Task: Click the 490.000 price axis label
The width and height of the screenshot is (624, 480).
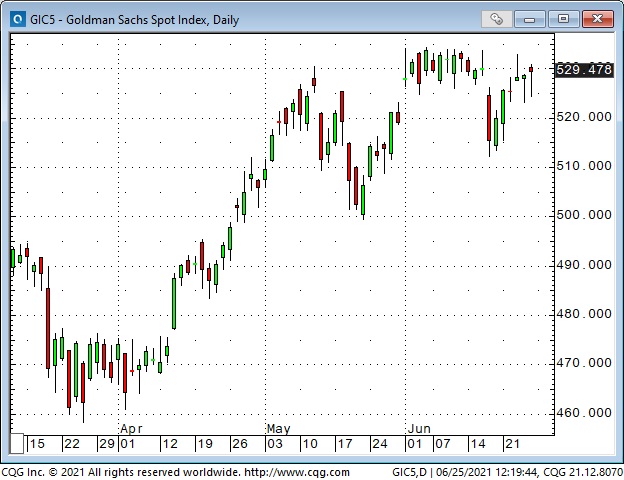Action: coord(584,265)
